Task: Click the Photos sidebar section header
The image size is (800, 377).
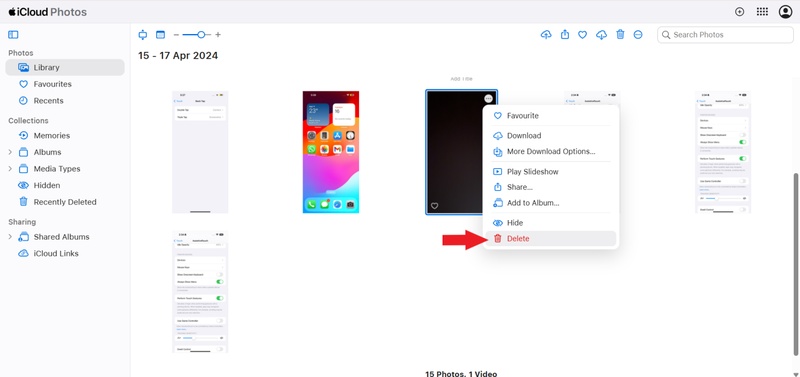Action: (21, 53)
